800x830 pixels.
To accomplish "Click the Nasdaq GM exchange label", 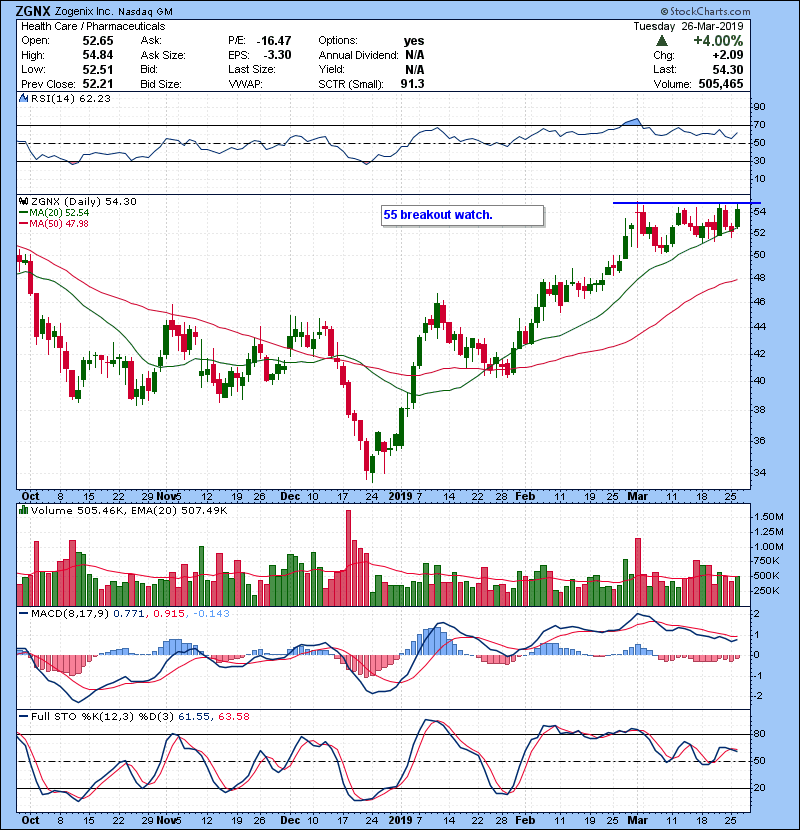I will point(145,11).
